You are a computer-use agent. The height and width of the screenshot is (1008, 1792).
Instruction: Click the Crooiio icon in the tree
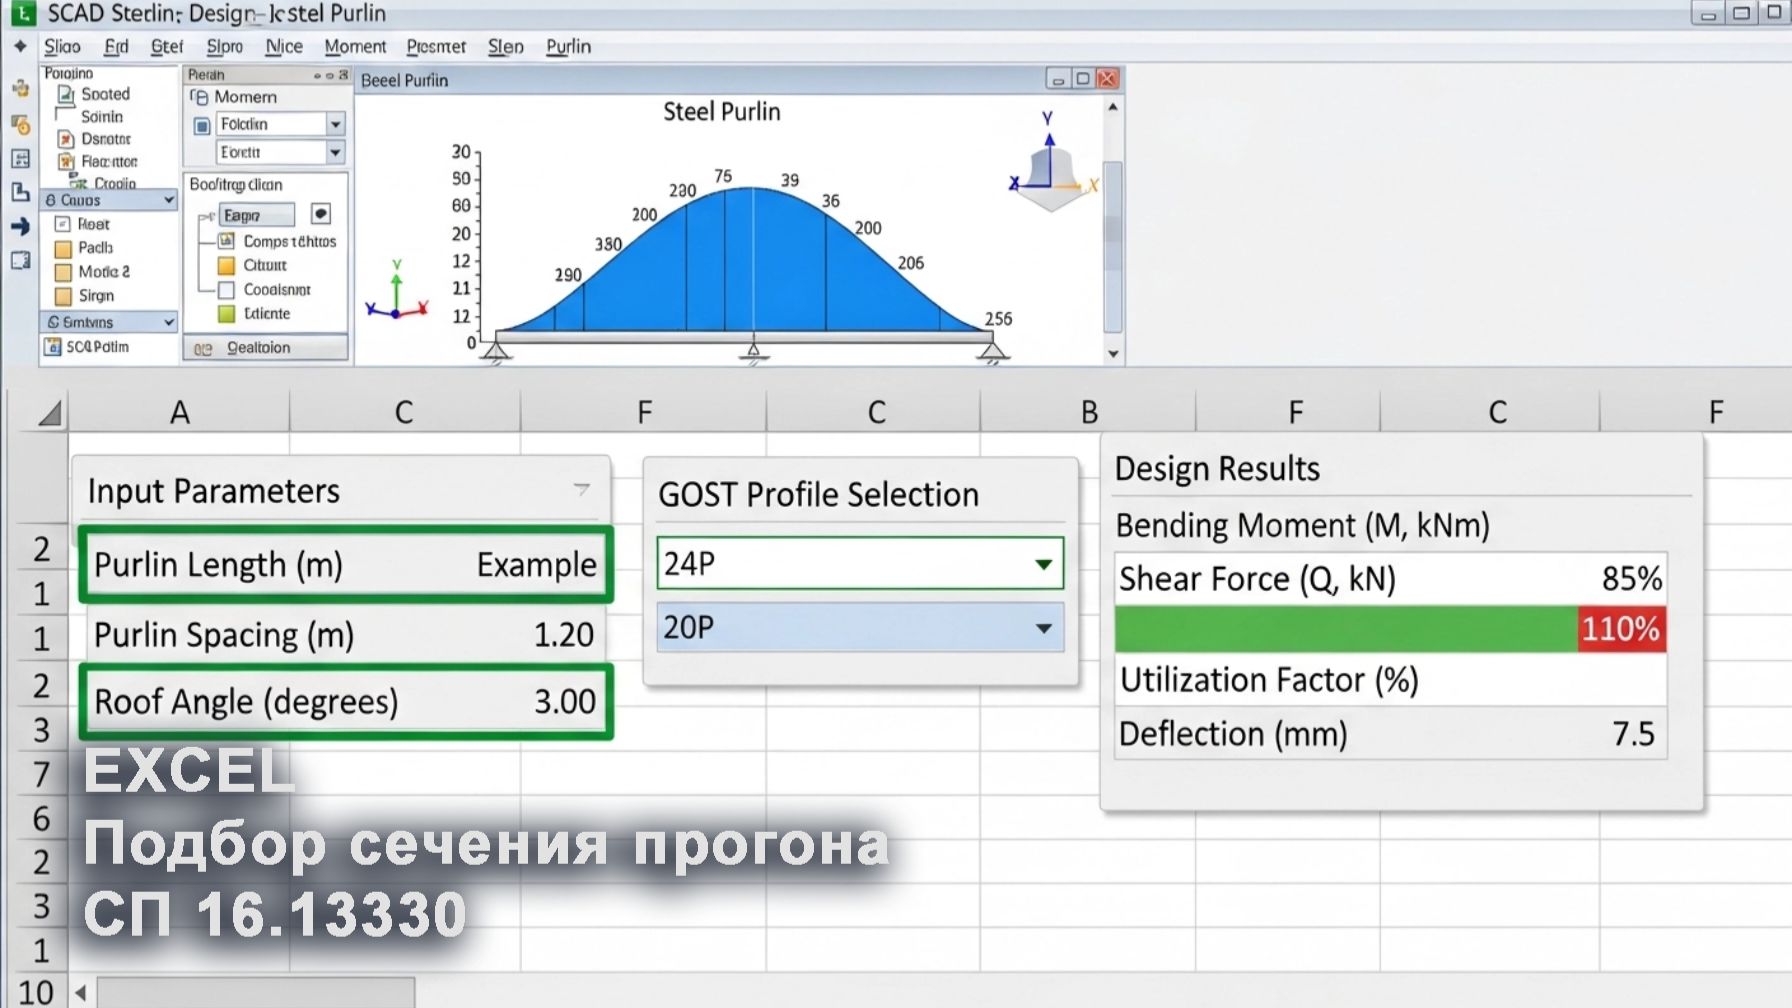click(x=78, y=183)
